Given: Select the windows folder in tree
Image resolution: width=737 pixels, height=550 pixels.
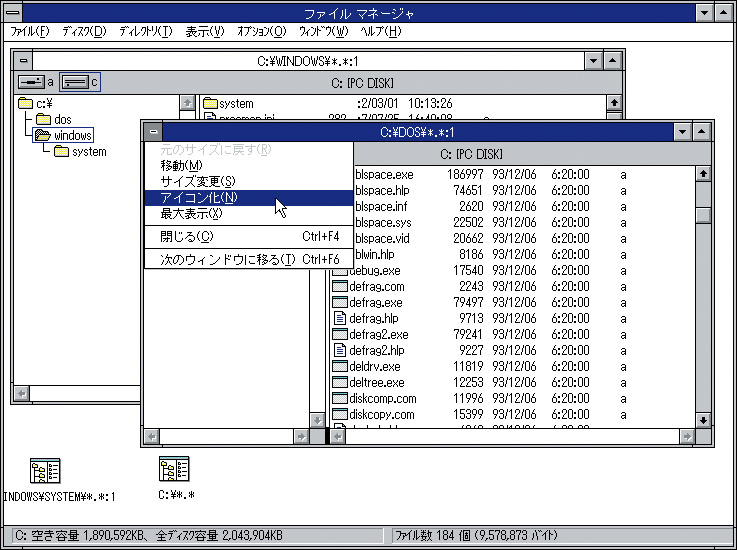Looking at the screenshot, I should click(x=63, y=135).
